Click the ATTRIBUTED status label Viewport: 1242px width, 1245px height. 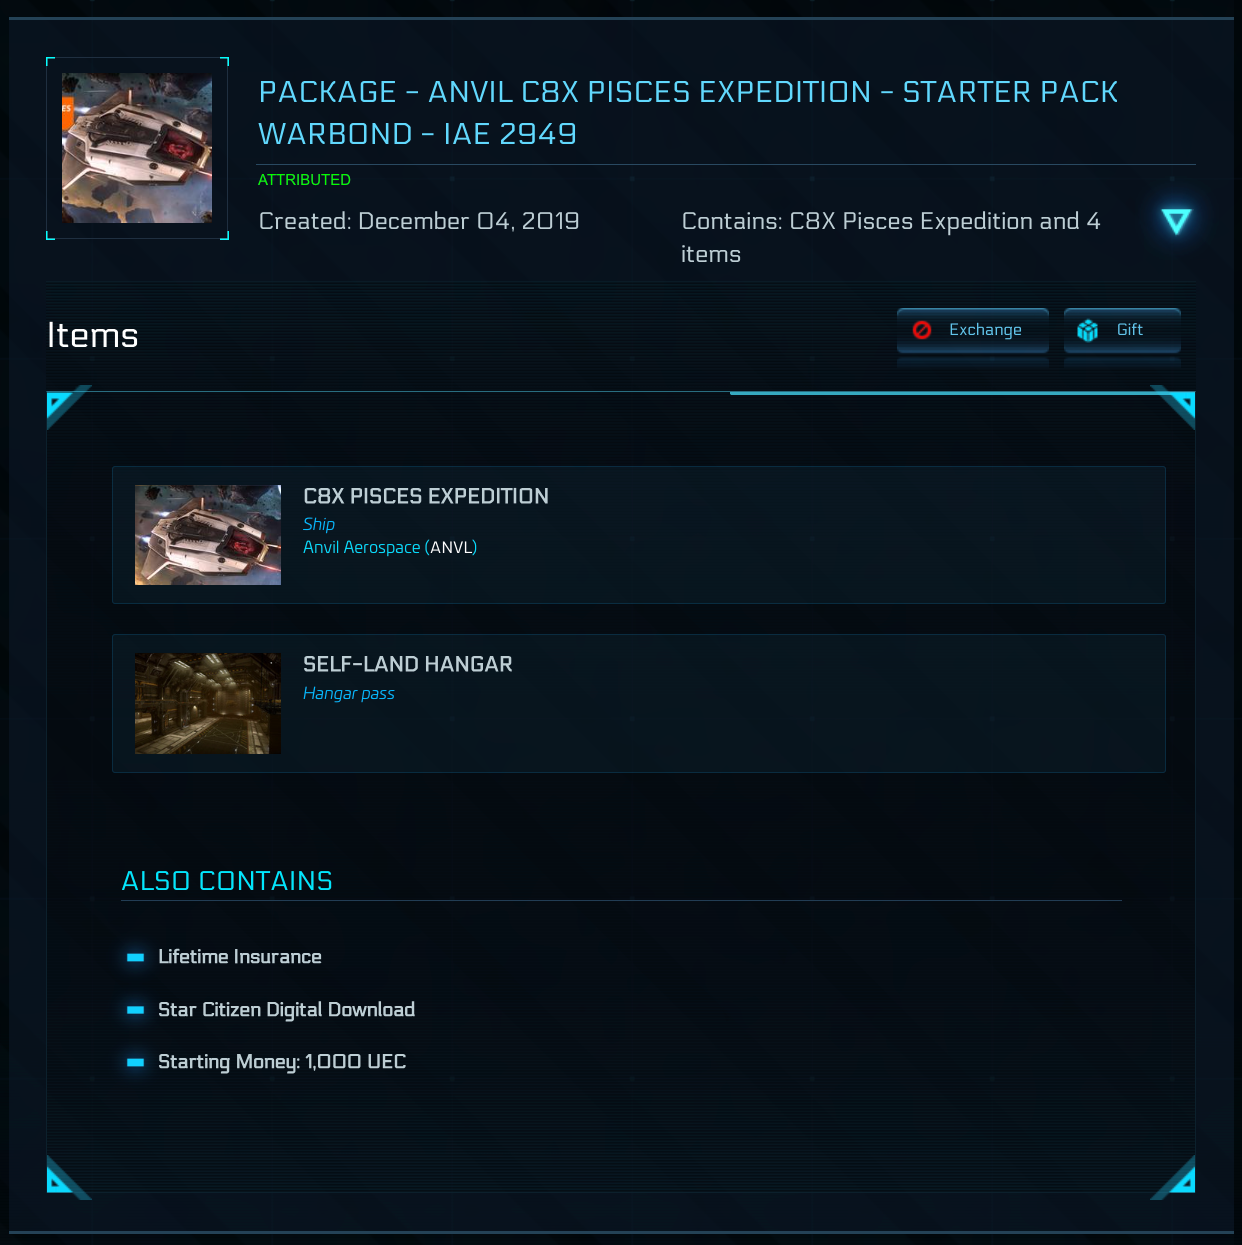point(304,180)
